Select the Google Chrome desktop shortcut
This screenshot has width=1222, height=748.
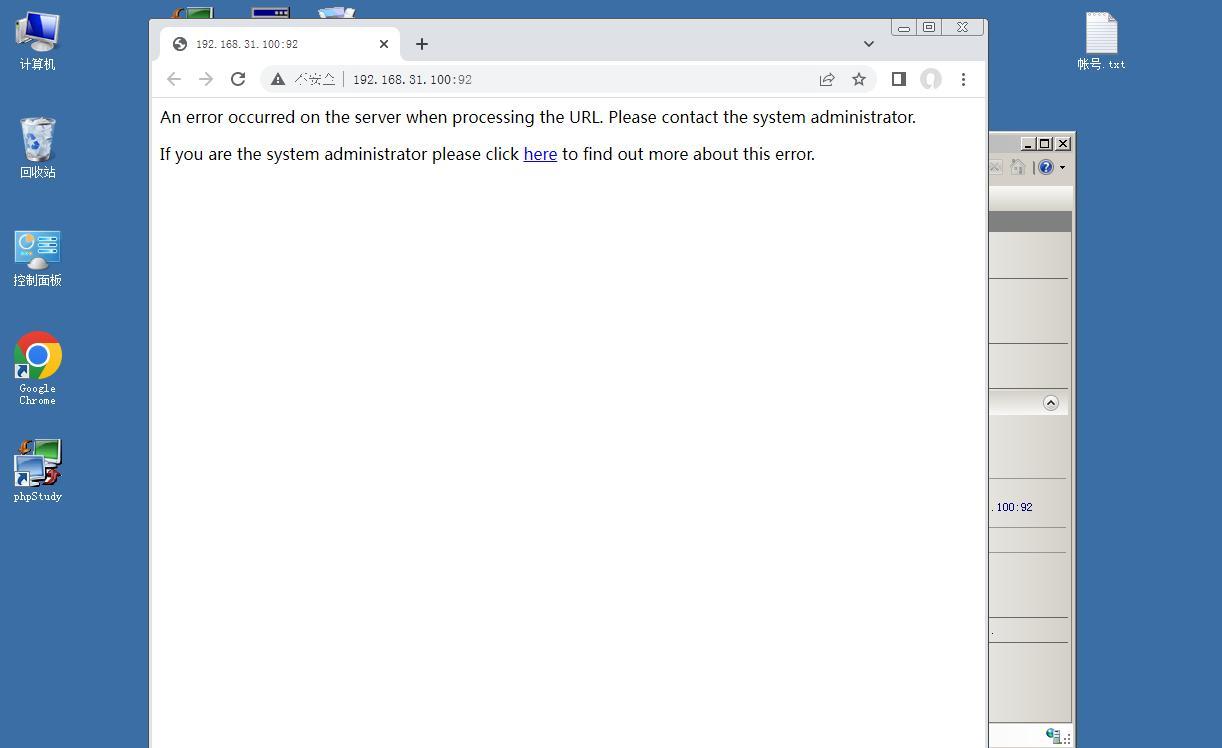37,368
